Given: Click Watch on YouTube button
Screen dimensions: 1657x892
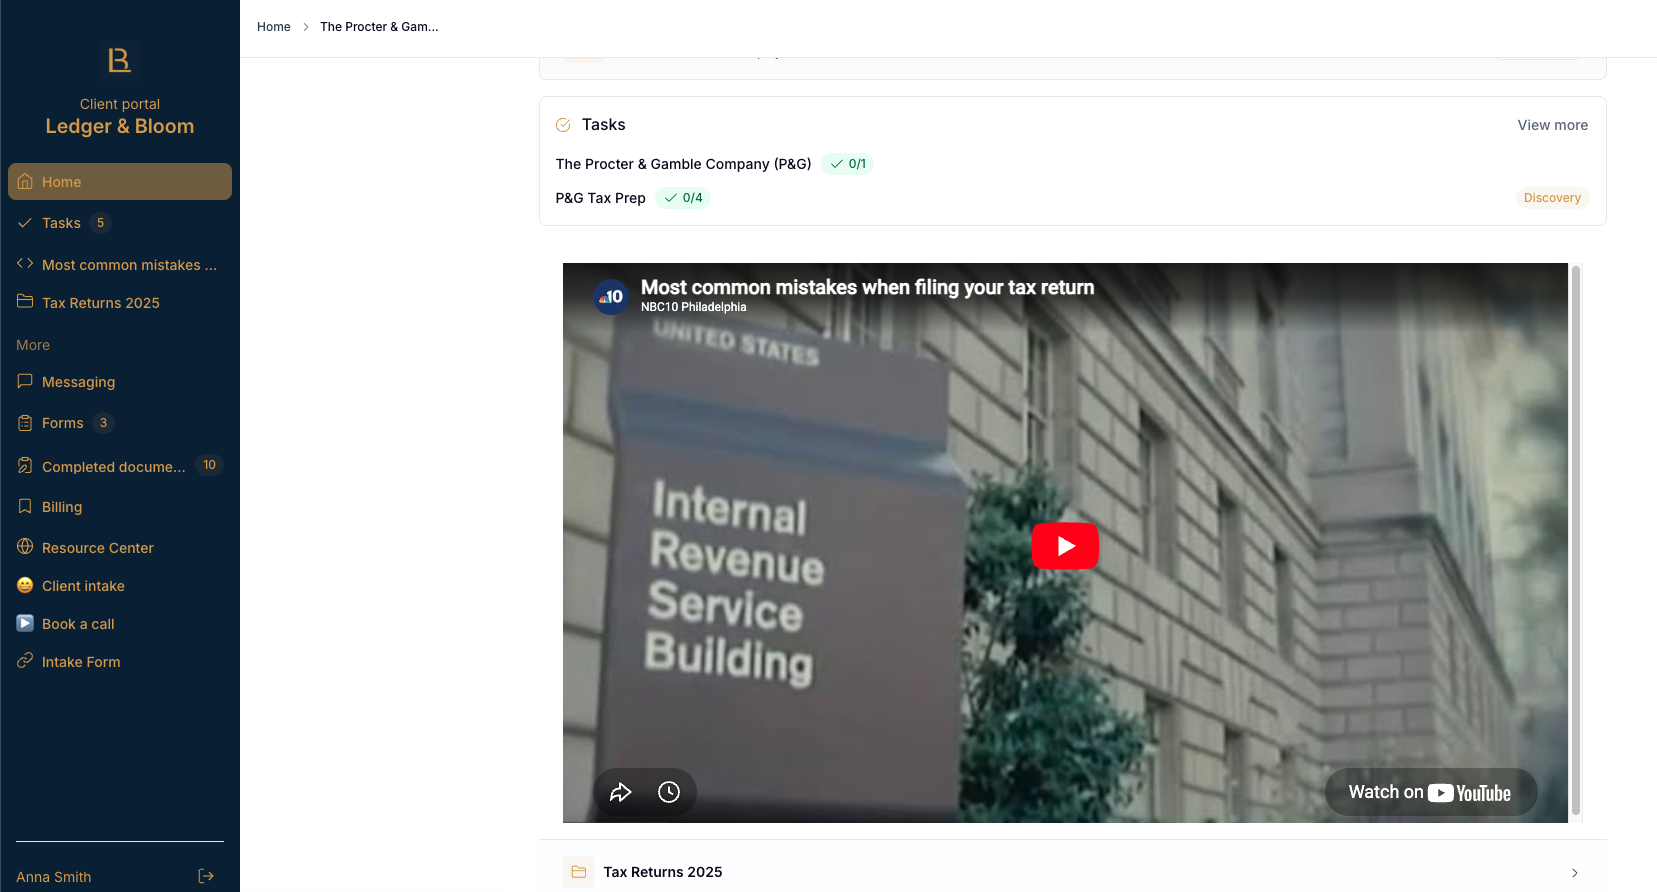Looking at the screenshot, I should (1430, 792).
